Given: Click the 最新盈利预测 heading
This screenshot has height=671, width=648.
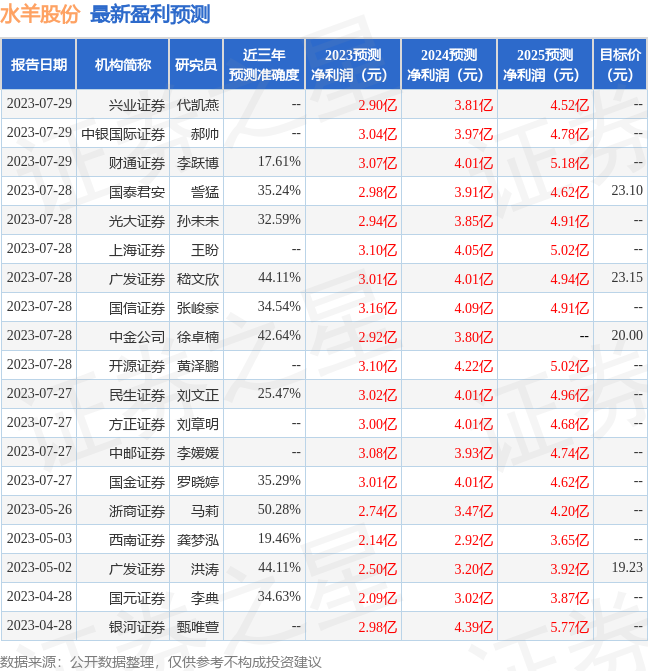Looking at the screenshot, I should (x=150, y=14).
